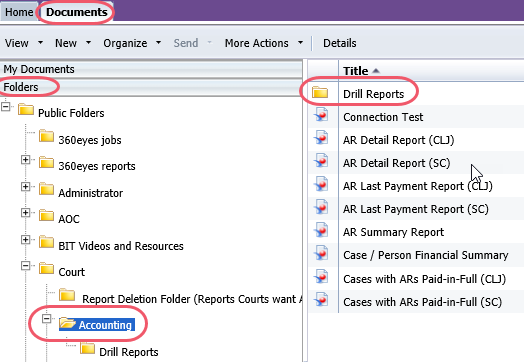Screen dimensions: 524x362
Task: Click the Administrator folder icon
Action: (x=46, y=189)
